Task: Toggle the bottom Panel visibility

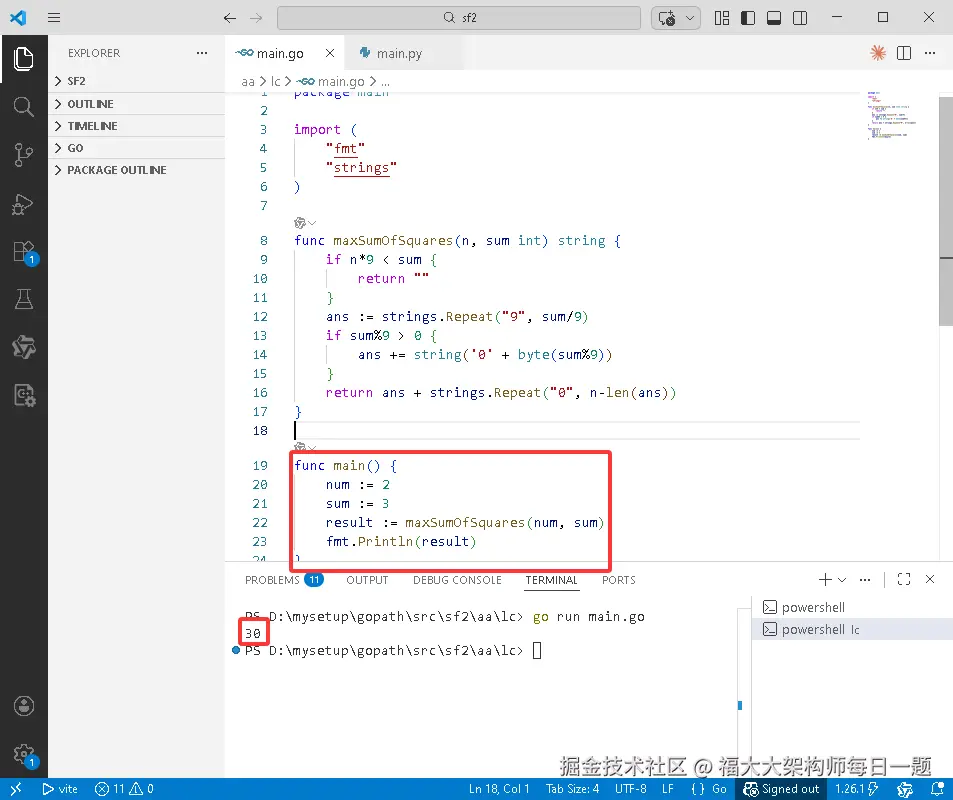Action: click(774, 18)
